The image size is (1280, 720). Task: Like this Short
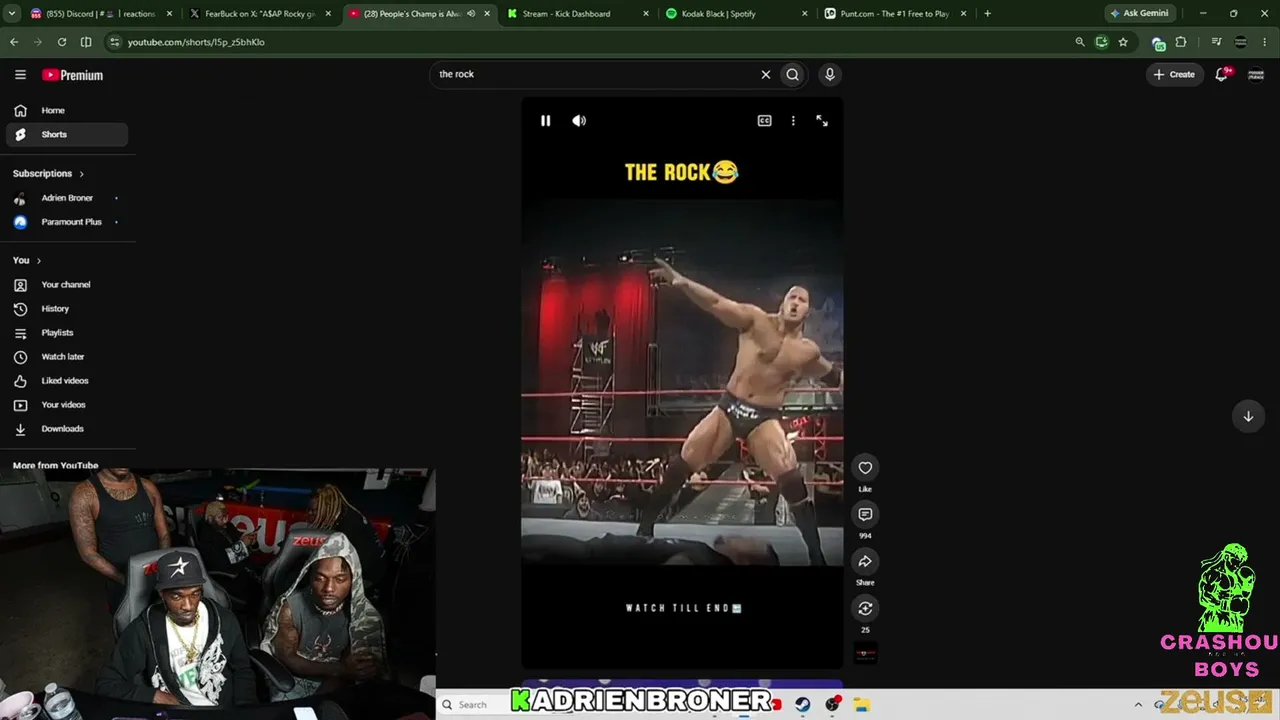[x=865, y=468]
